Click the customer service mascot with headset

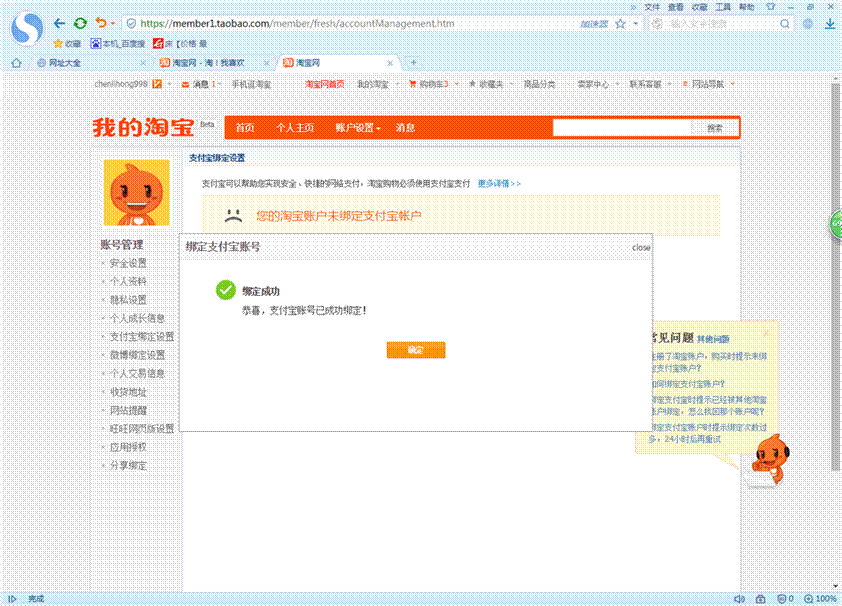pos(771,459)
